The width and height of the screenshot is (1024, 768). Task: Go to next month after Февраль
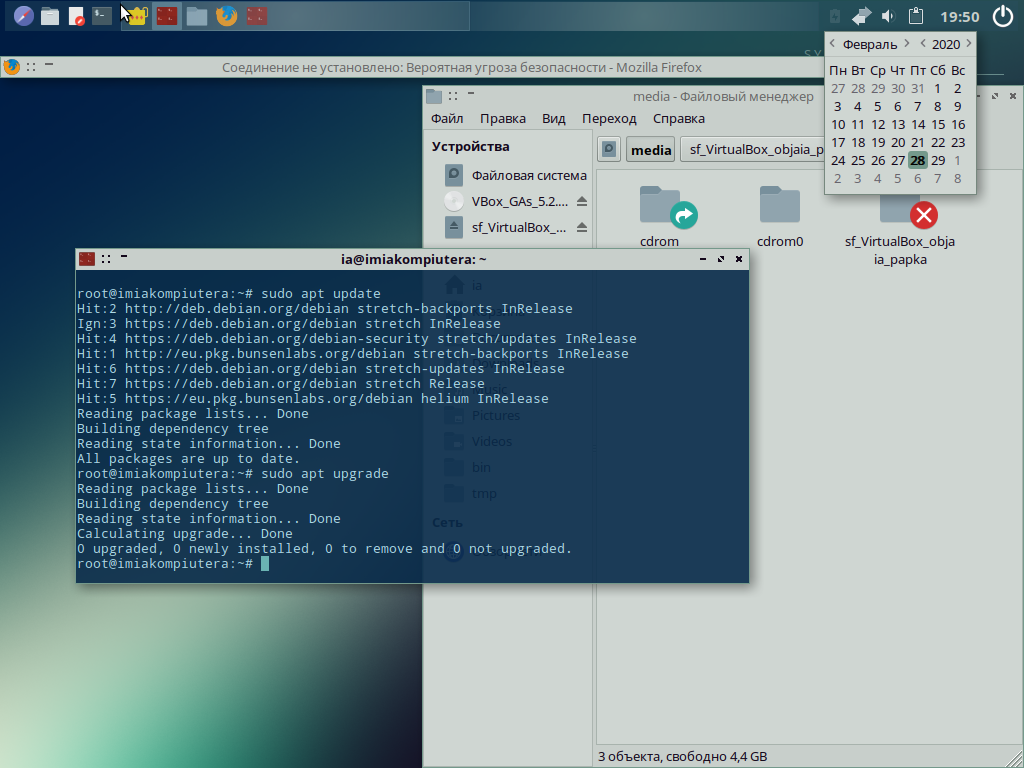coord(906,44)
